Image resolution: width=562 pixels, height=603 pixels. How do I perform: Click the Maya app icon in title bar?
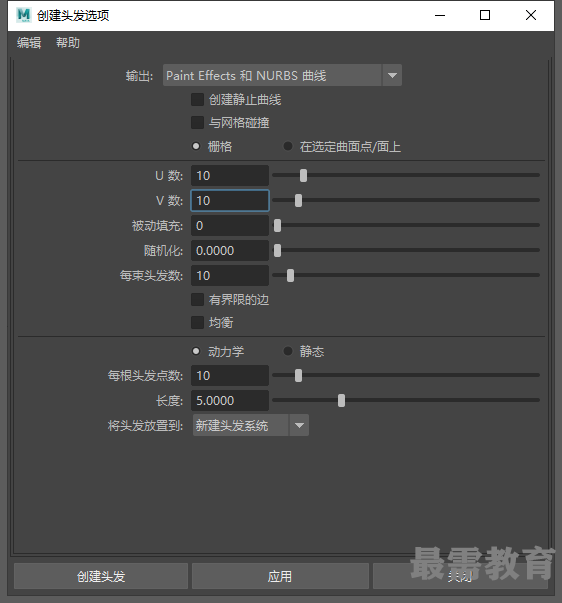point(24,15)
